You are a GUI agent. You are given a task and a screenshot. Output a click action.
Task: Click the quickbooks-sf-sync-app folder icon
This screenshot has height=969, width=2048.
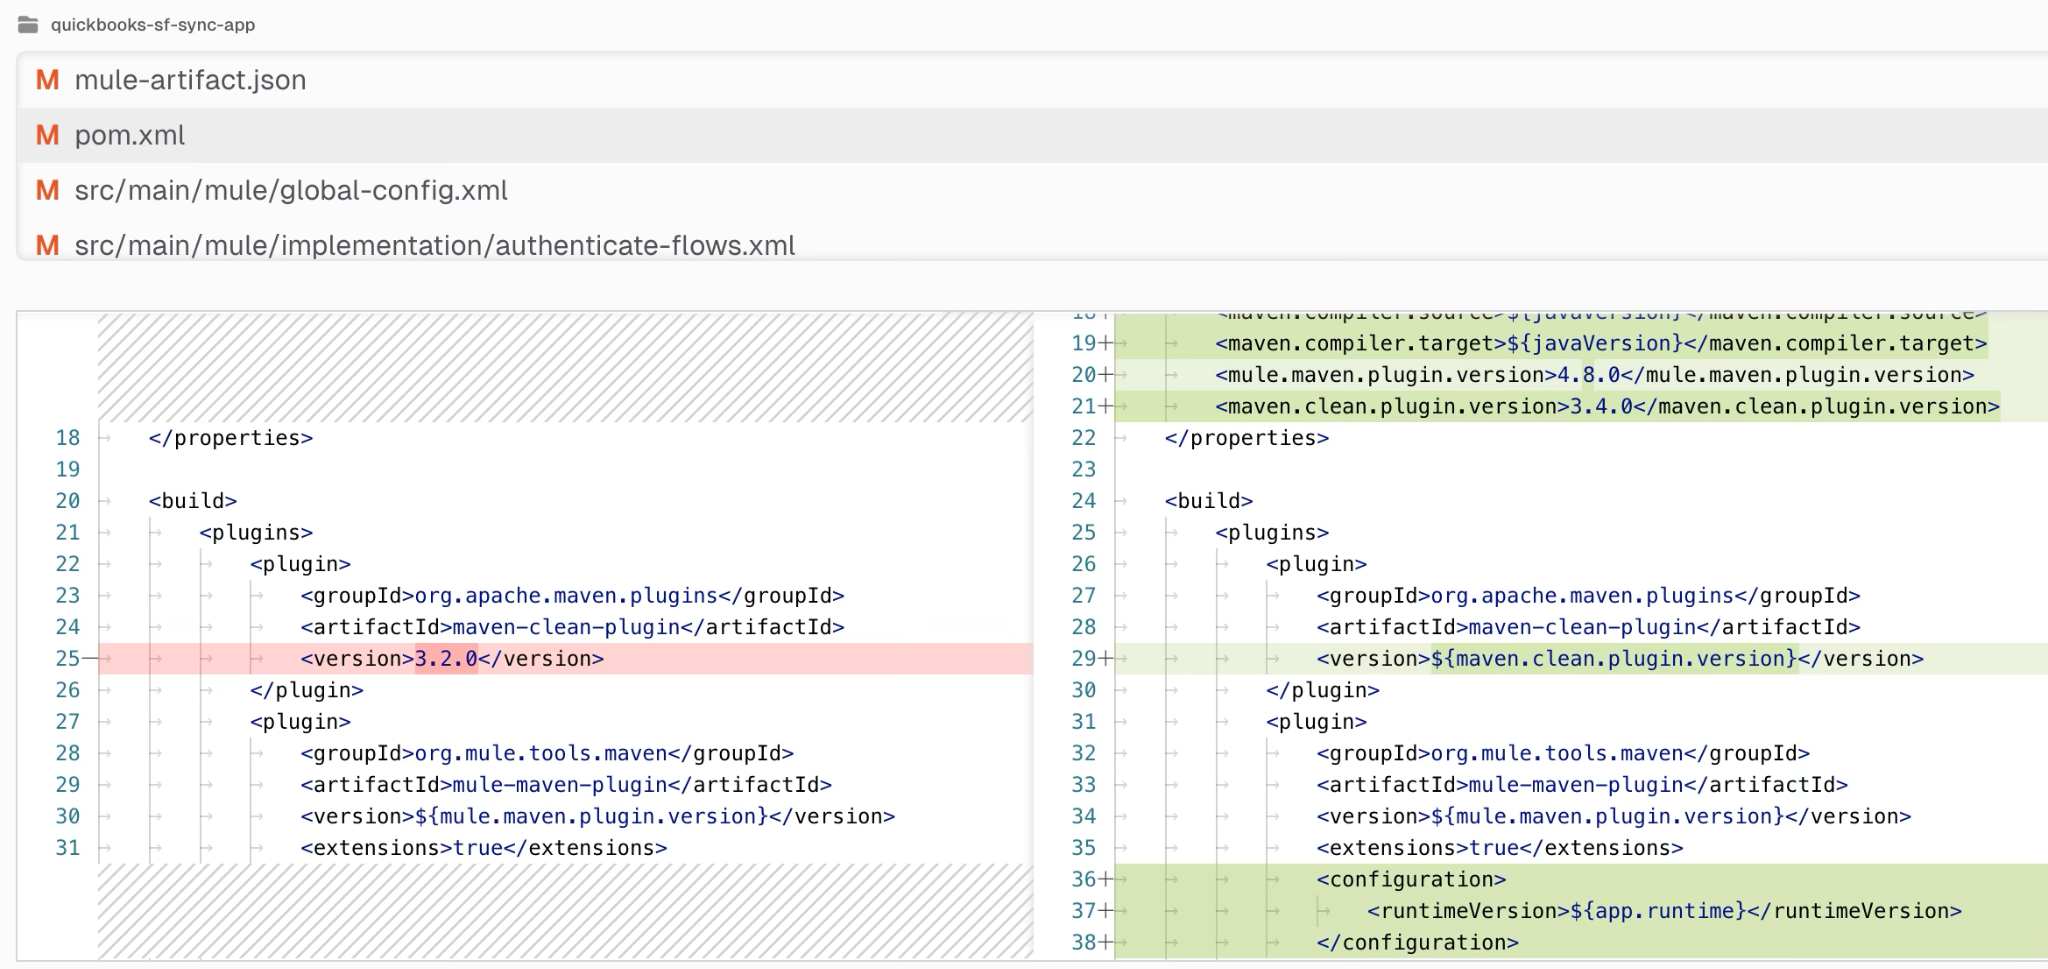(28, 25)
